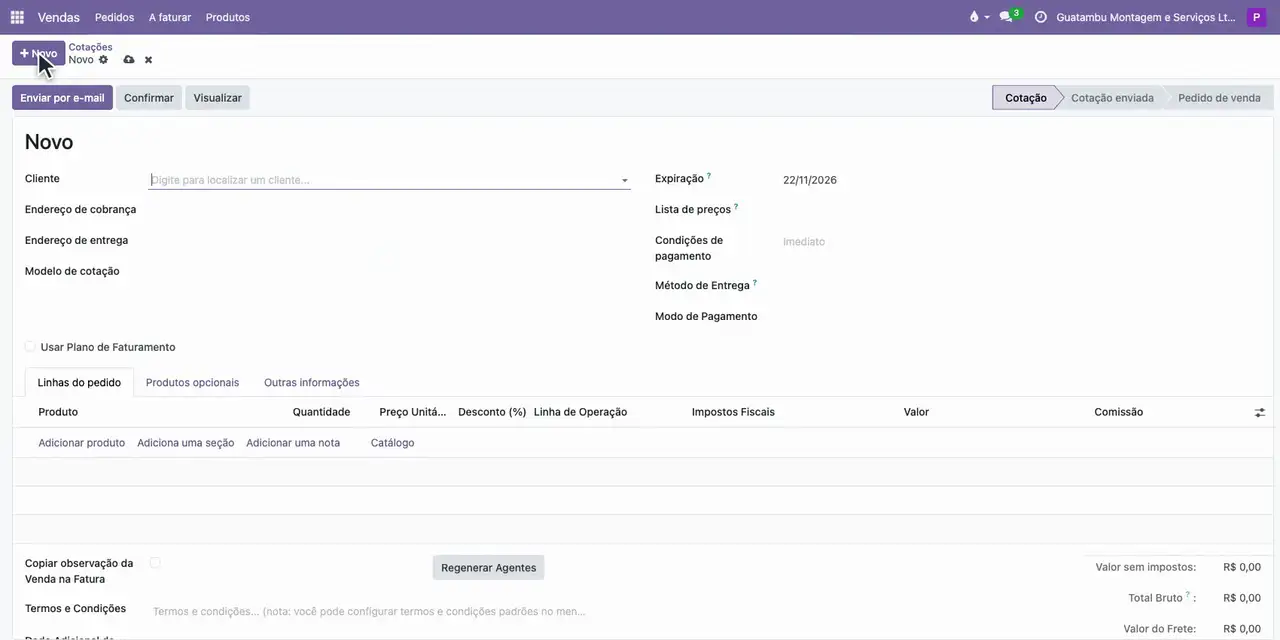Go back via Cotações breadcrumb
The width and height of the screenshot is (1280, 640).
pyautogui.click(x=90, y=47)
